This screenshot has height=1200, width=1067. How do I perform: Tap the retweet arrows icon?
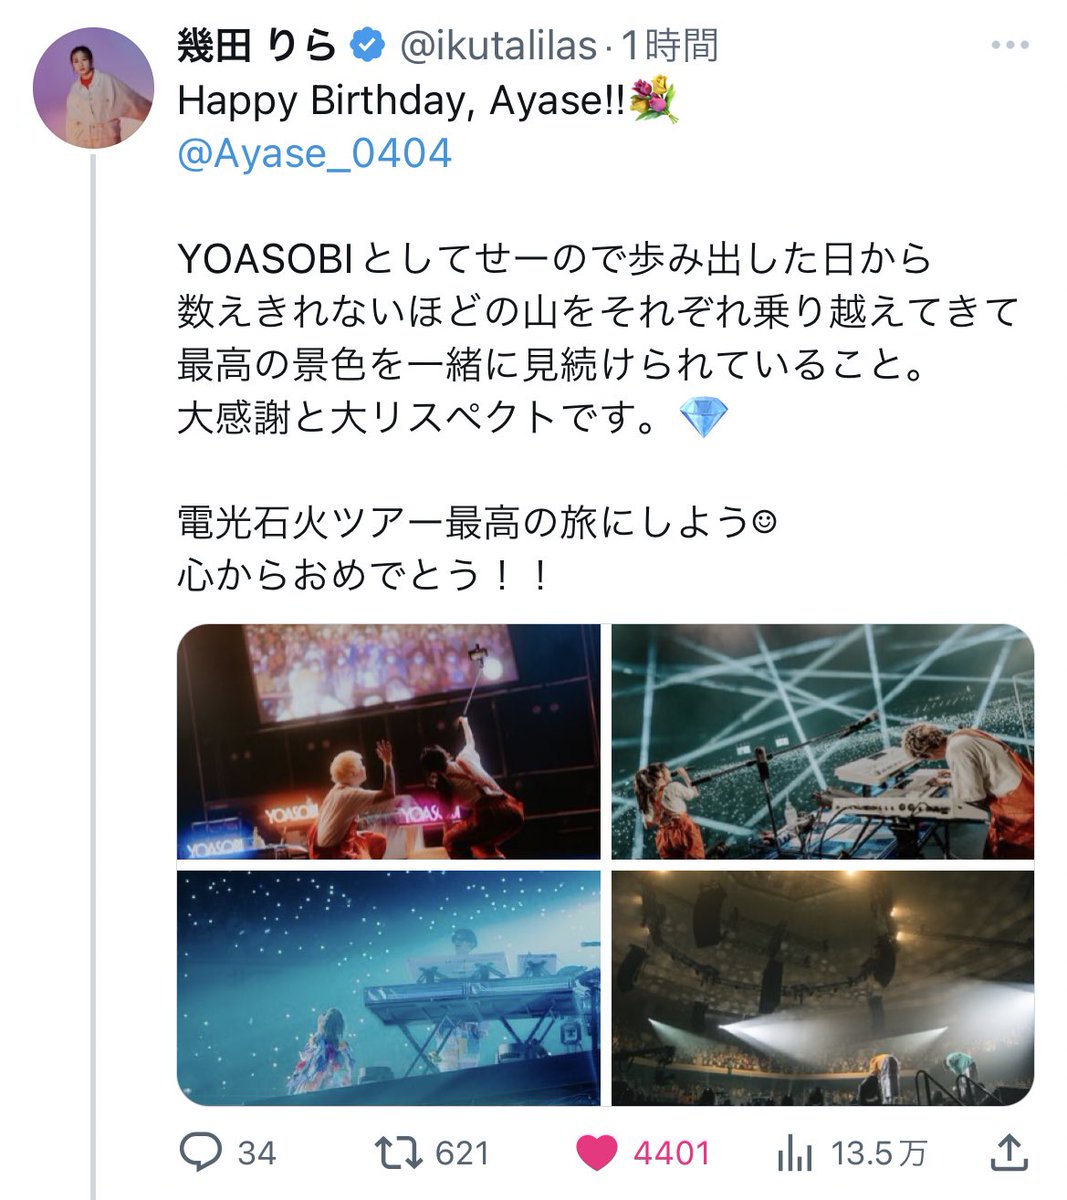[x=397, y=1153]
